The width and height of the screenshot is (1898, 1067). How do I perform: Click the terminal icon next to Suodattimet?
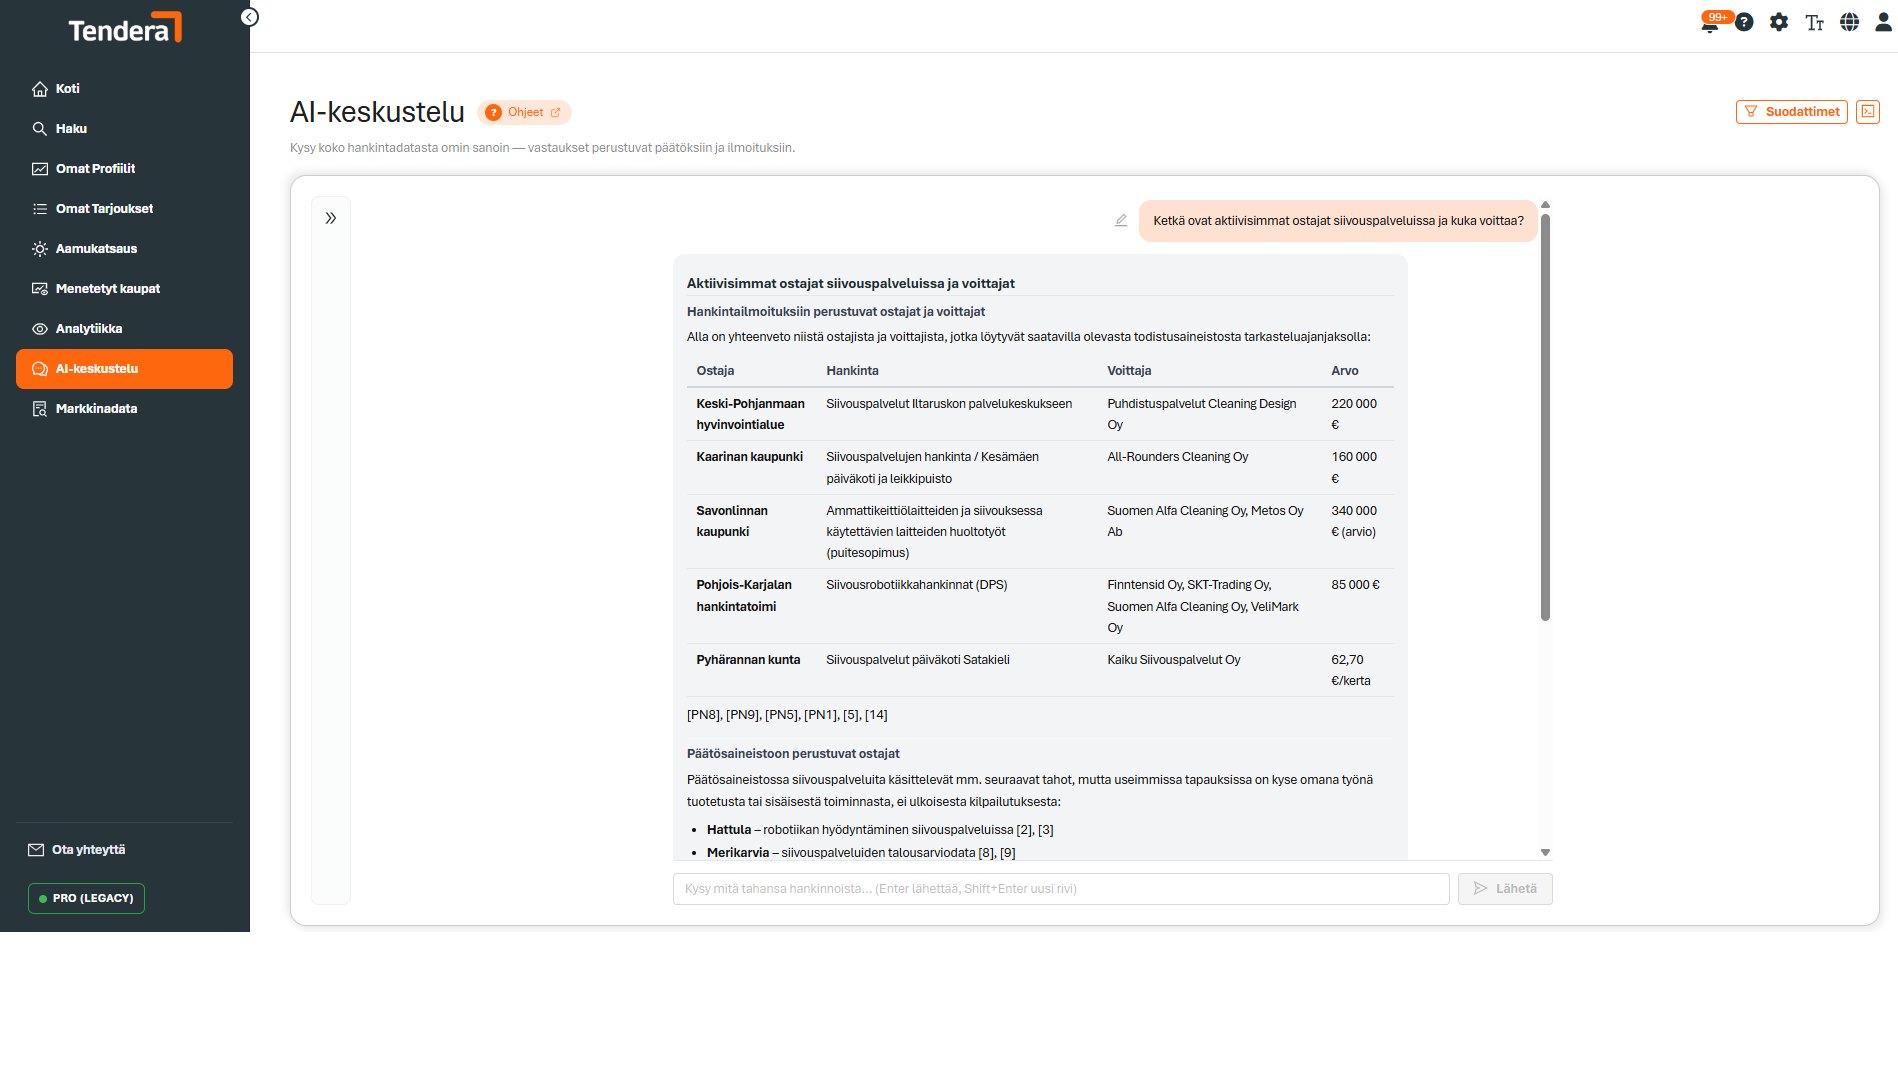(x=1868, y=112)
